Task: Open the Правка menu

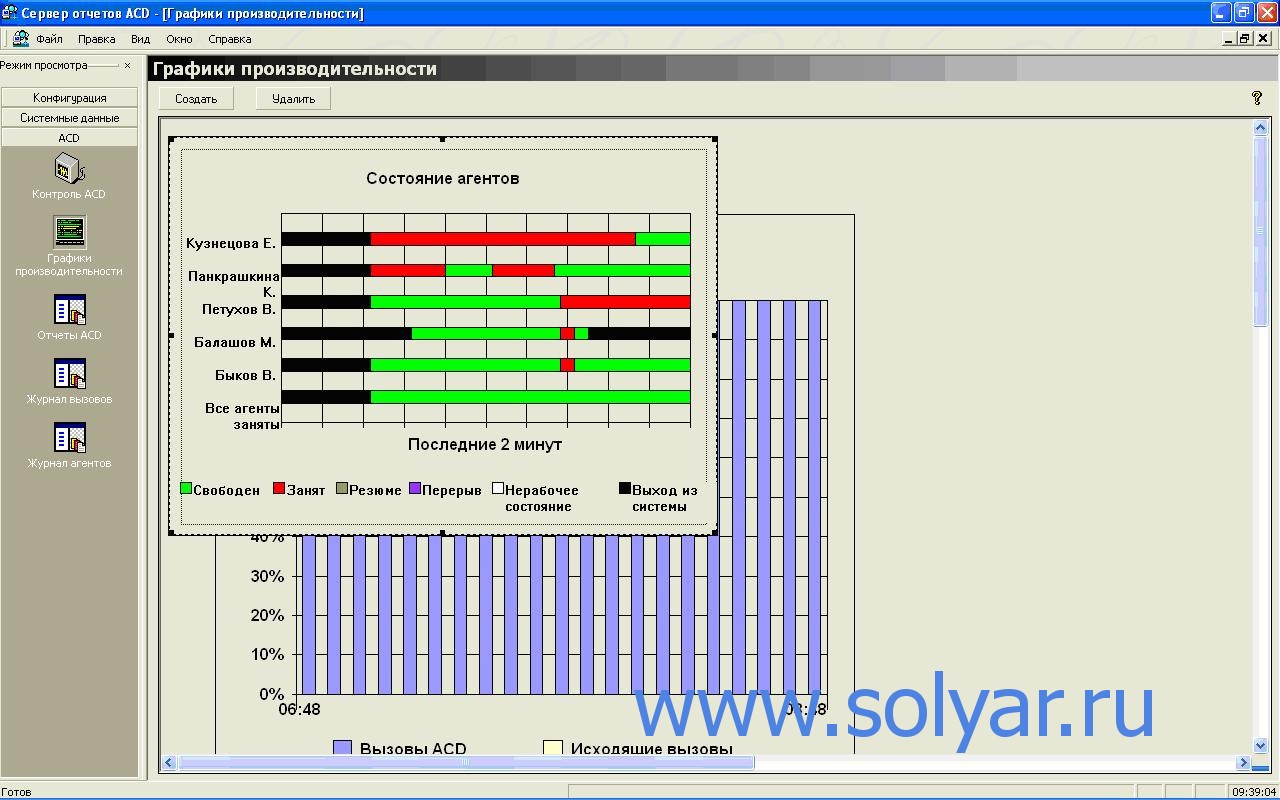Action: coord(96,39)
